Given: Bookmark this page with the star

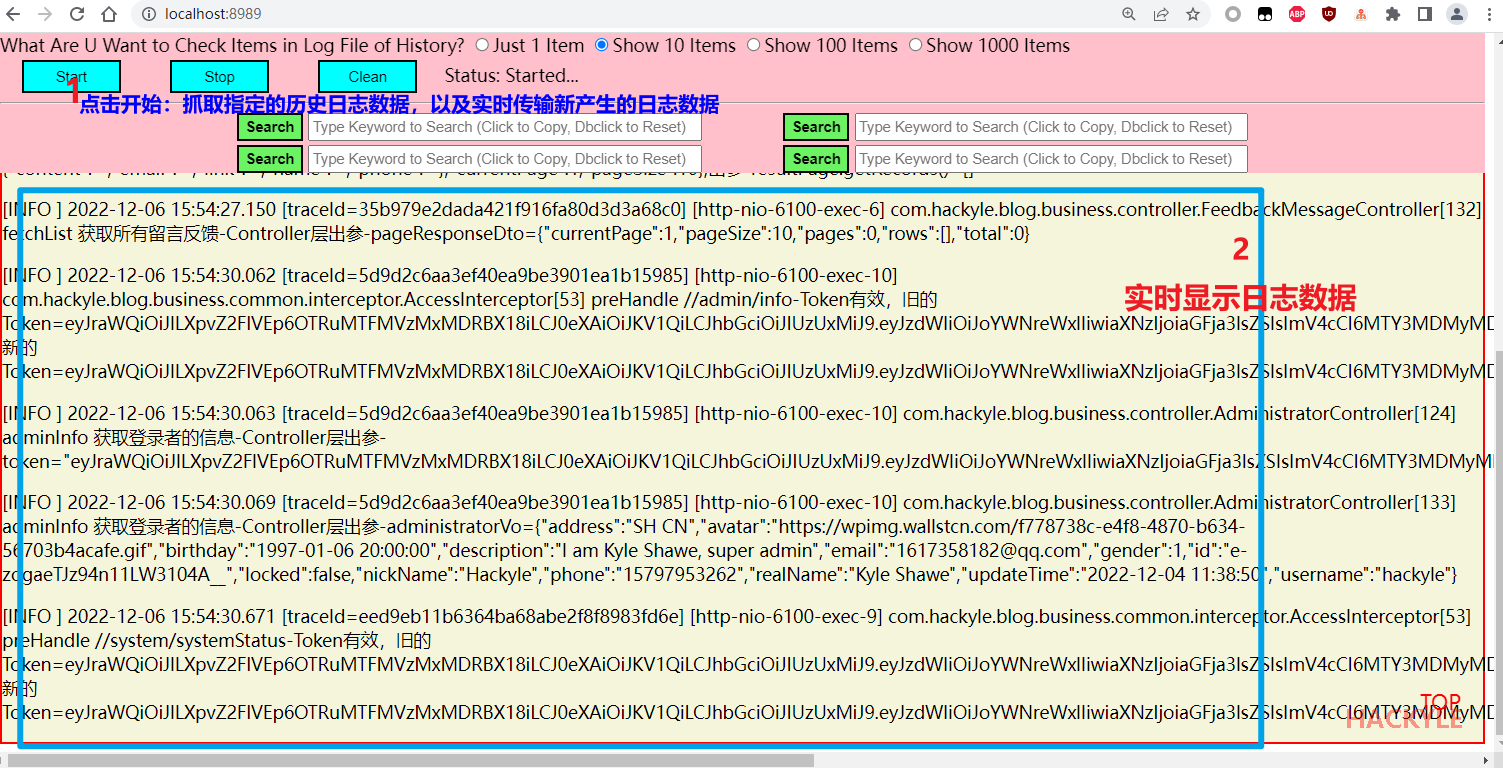Looking at the screenshot, I should click(1193, 14).
